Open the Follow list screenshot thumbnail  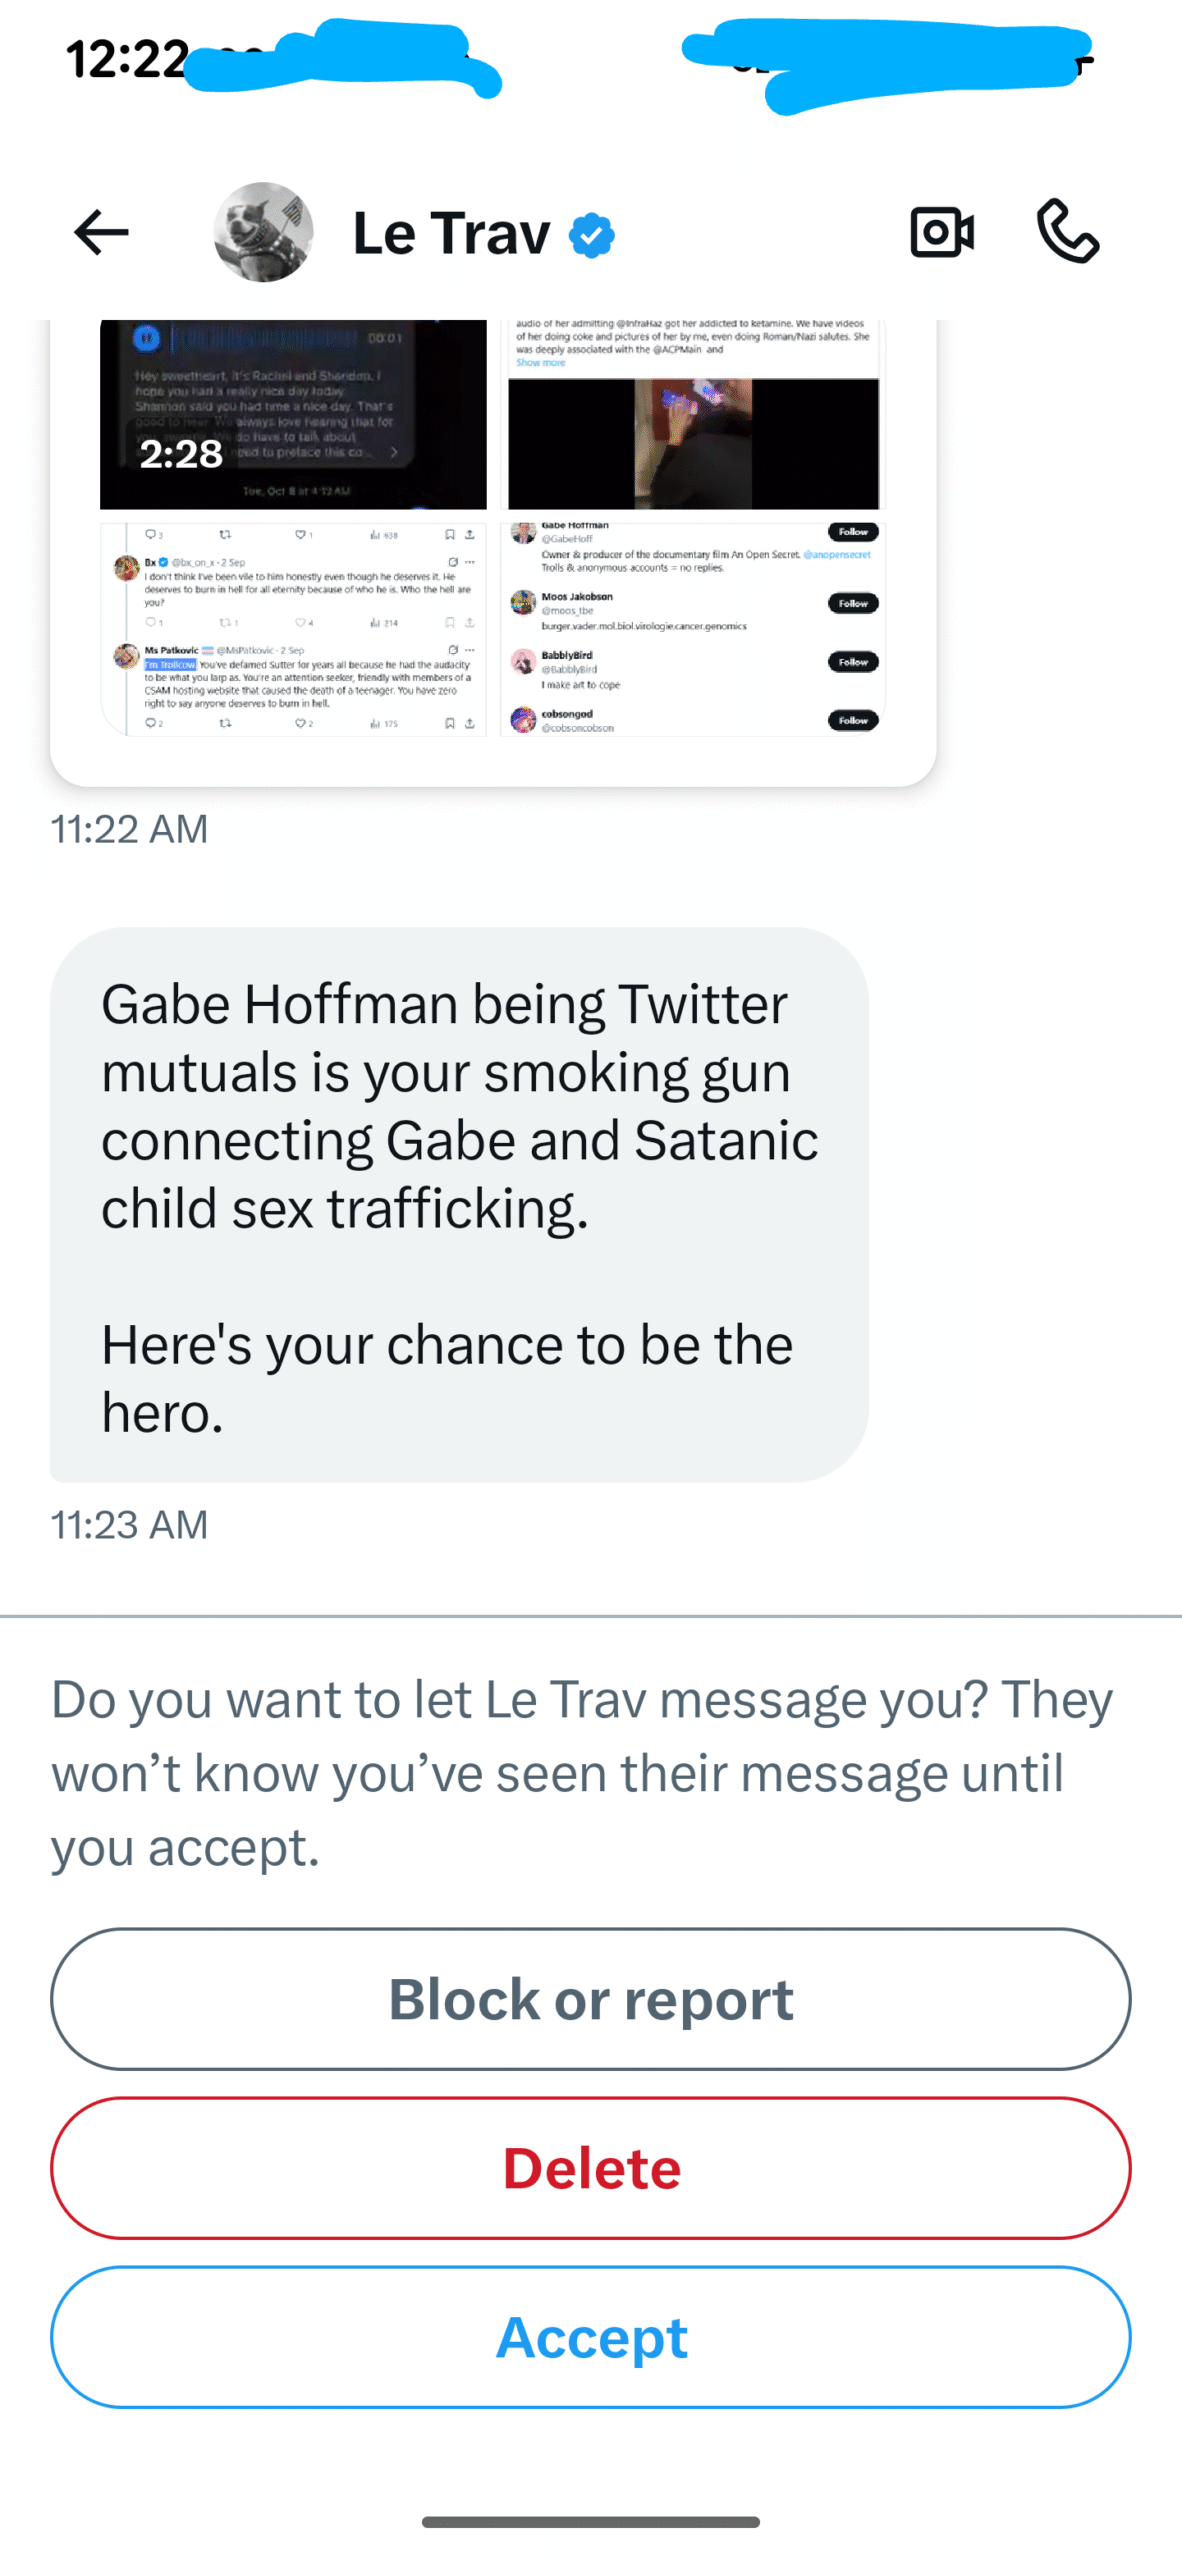(693, 629)
